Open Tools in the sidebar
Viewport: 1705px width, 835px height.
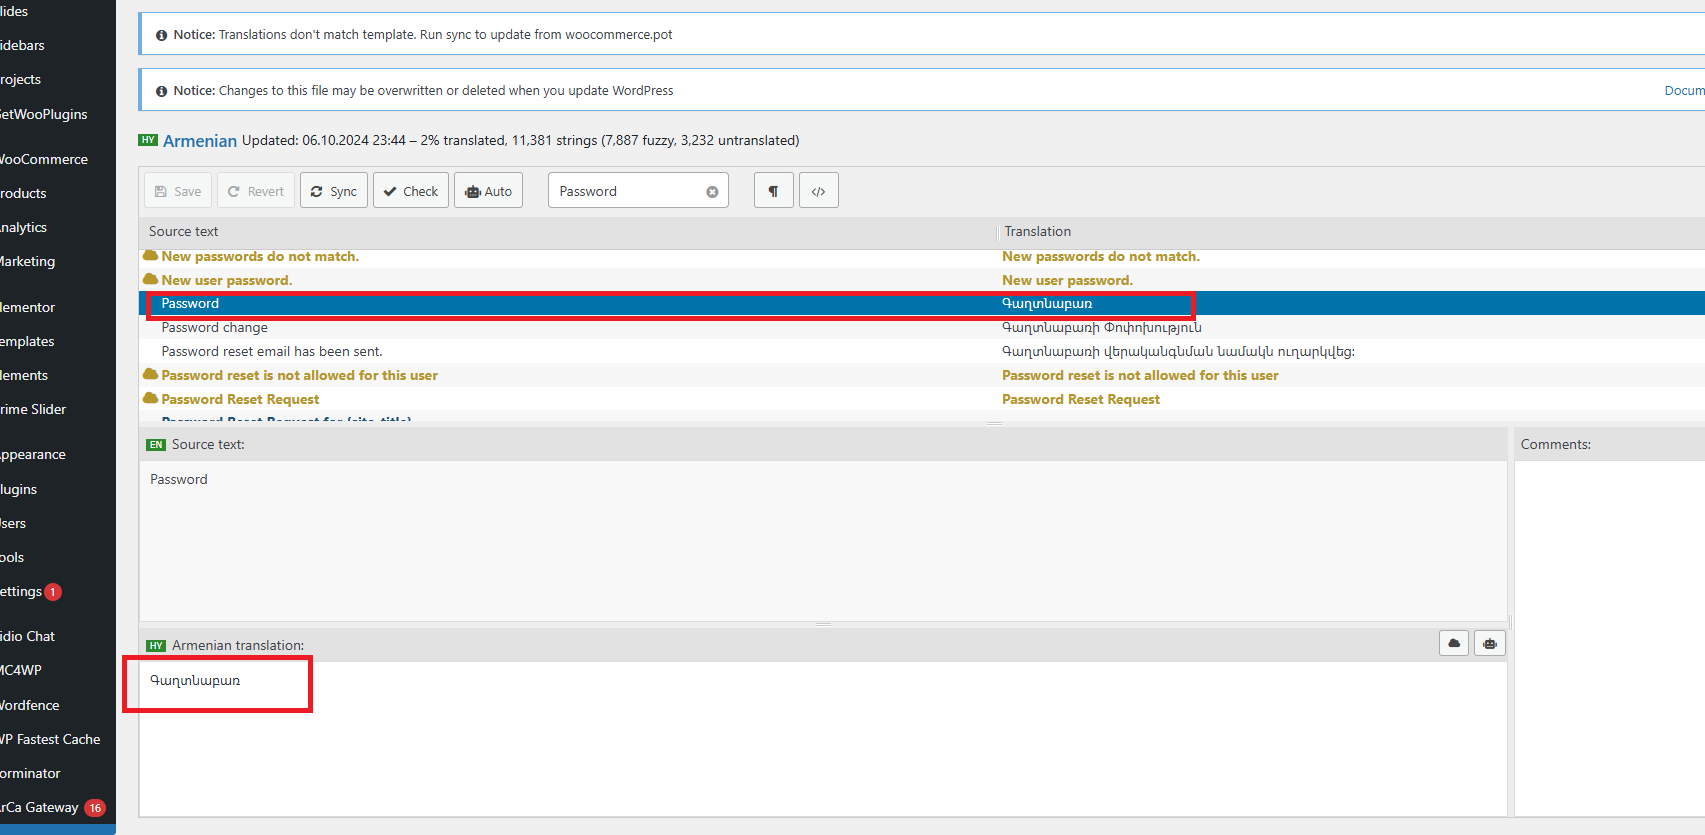[12, 557]
